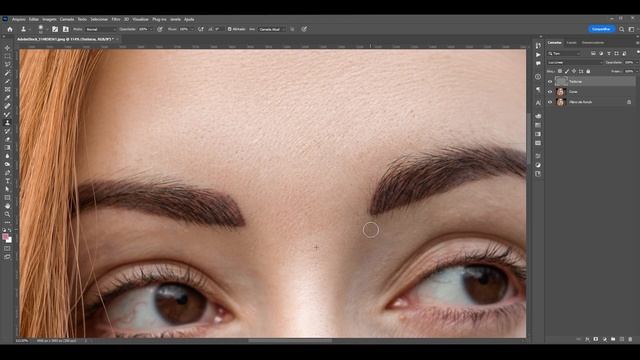Hide the Plano de Fundo layer
The width and height of the screenshot is (640, 360).
pos(550,102)
